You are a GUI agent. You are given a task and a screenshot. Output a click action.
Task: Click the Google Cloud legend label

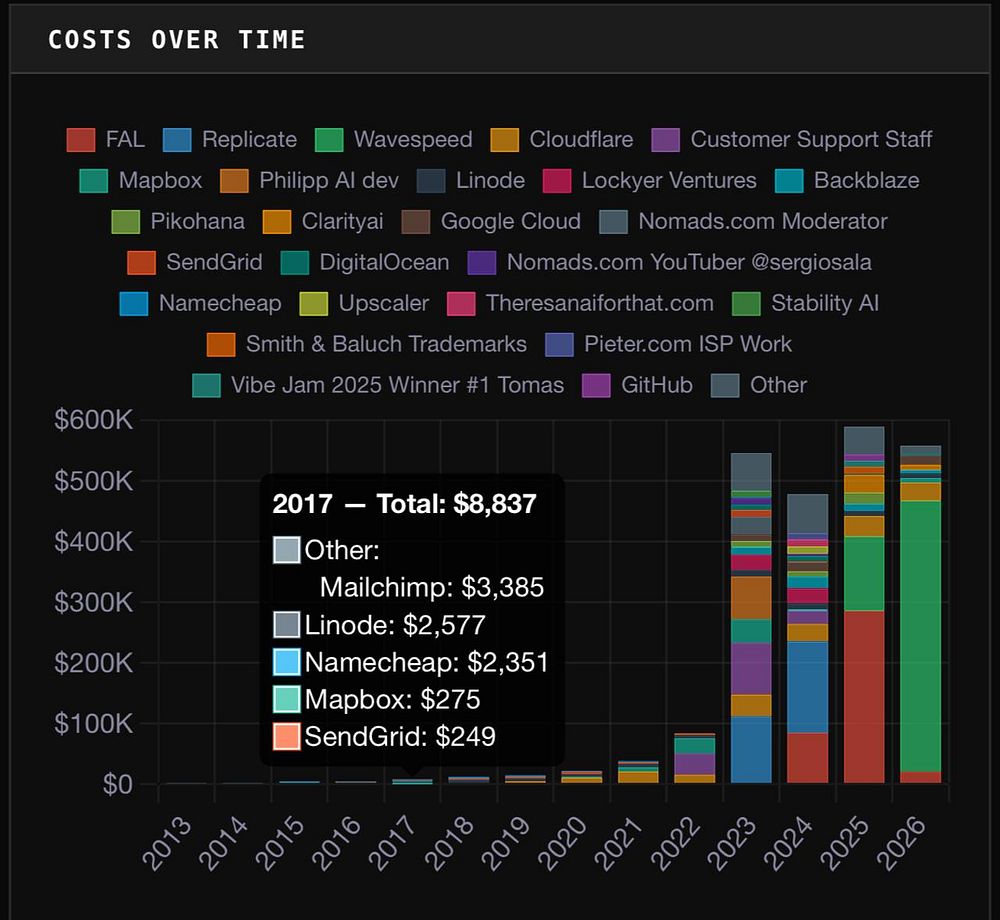[x=511, y=221]
